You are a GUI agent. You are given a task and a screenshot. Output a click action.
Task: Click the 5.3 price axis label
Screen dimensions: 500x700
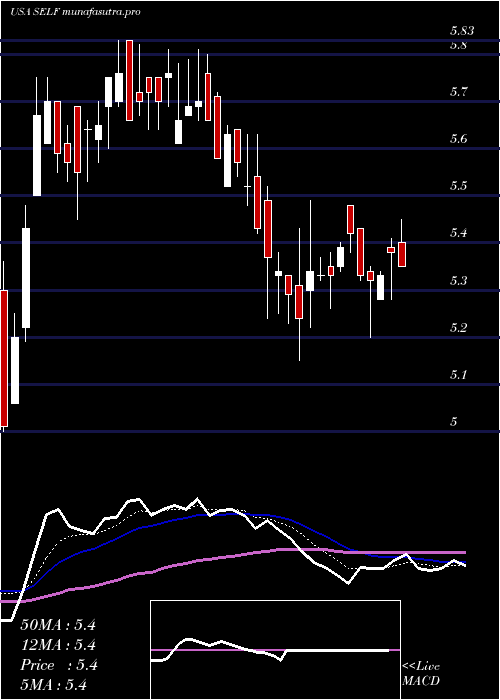[461, 281]
